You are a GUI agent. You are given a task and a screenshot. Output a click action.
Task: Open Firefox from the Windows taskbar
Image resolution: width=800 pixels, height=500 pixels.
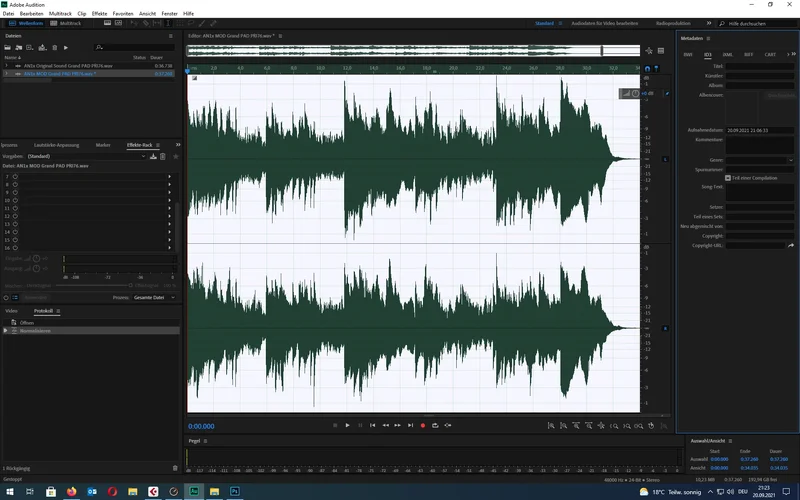click(71, 492)
